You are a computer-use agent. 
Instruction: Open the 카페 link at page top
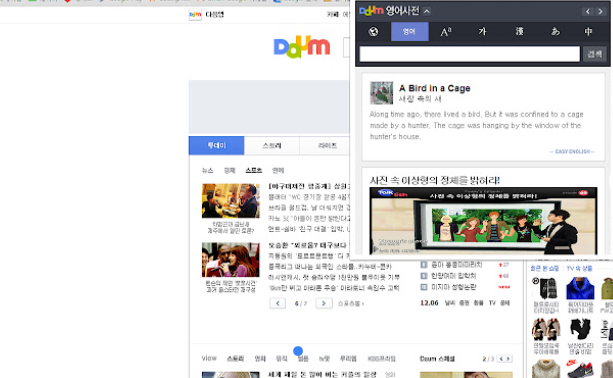[x=333, y=14]
